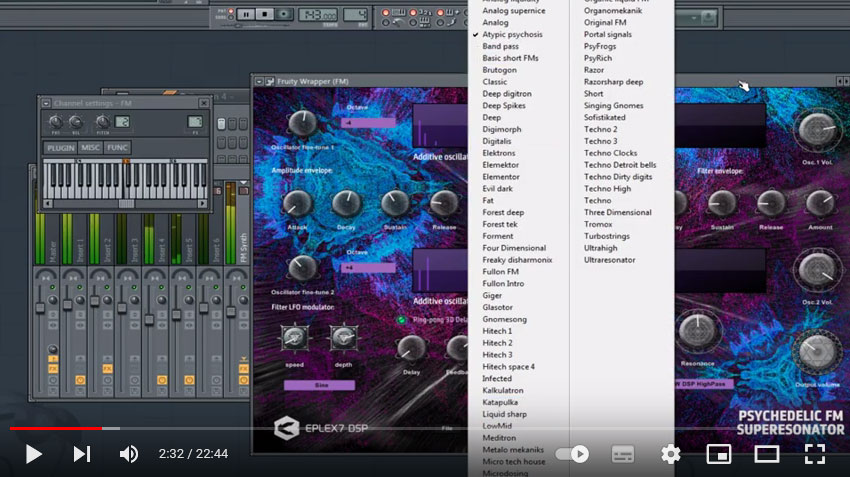Click the Master track volume fader

(40, 307)
